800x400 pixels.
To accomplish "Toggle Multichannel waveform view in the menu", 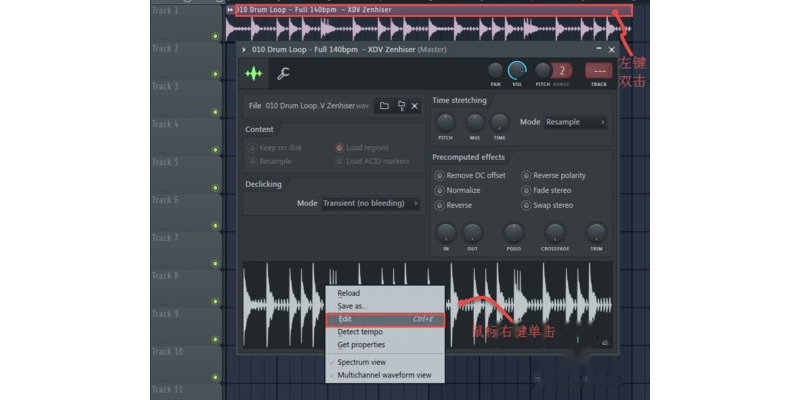I will tap(385, 375).
